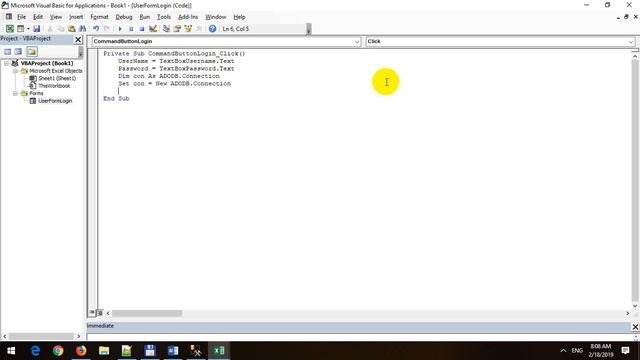
Task: Click the code window horizontal scrollbar thumb
Action: 147,313
